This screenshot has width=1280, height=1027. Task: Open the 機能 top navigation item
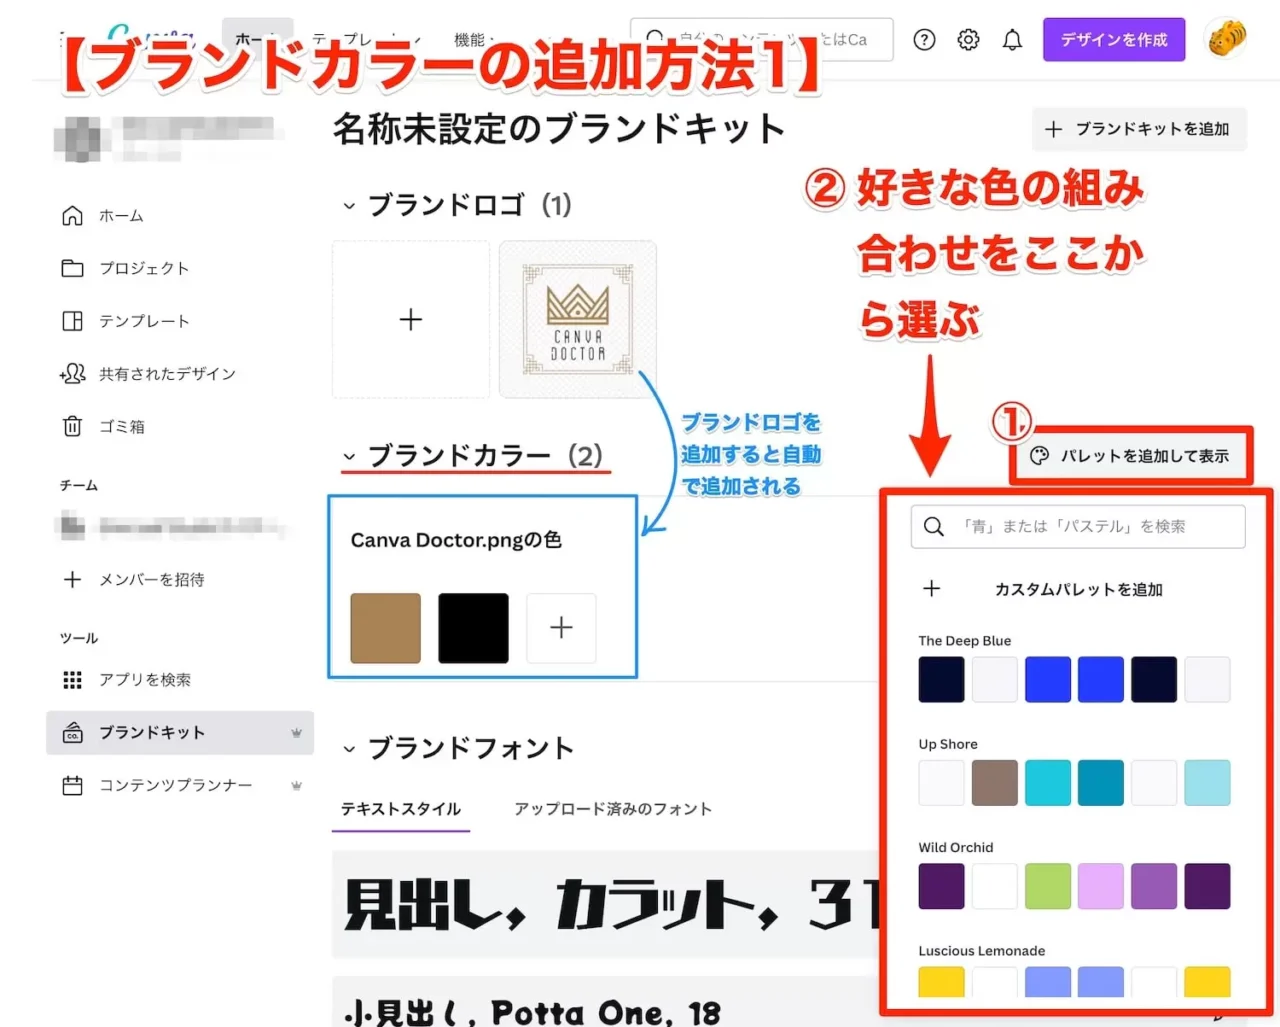coord(469,40)
